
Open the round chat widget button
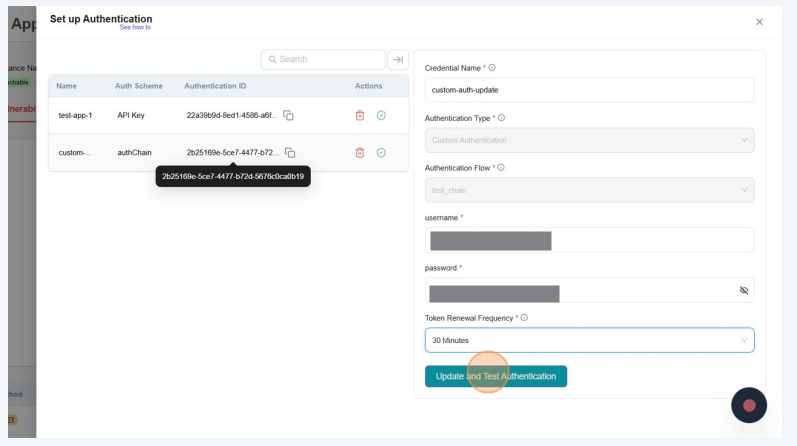(x=749, y=405)
